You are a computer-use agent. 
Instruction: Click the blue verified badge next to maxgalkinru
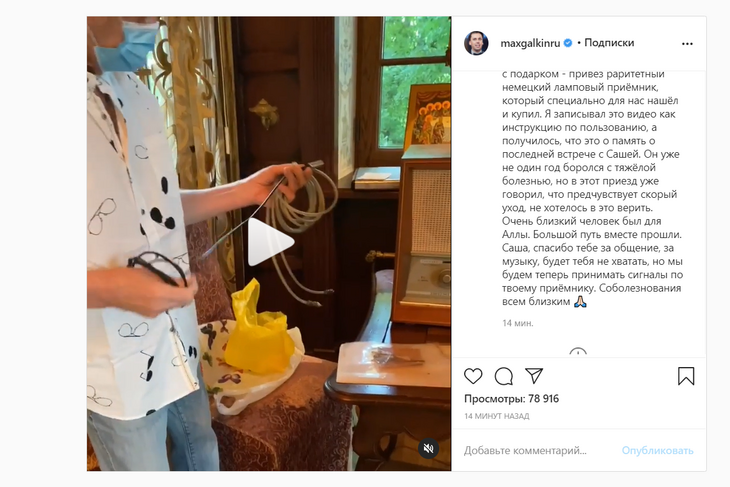568,43
